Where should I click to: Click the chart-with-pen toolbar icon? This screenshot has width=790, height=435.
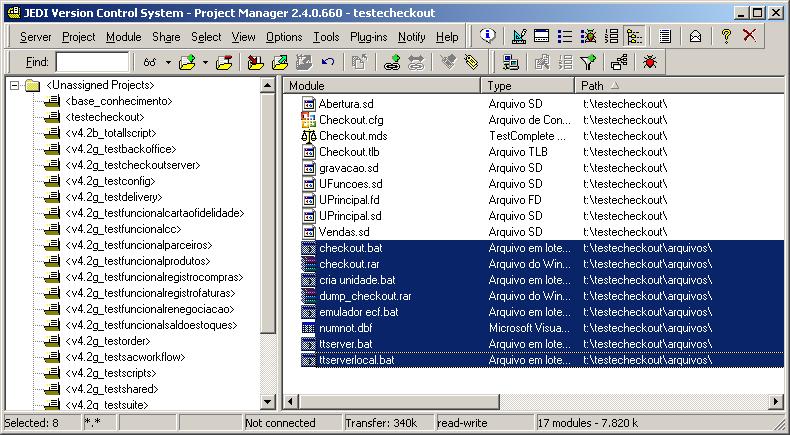[519, 36]
